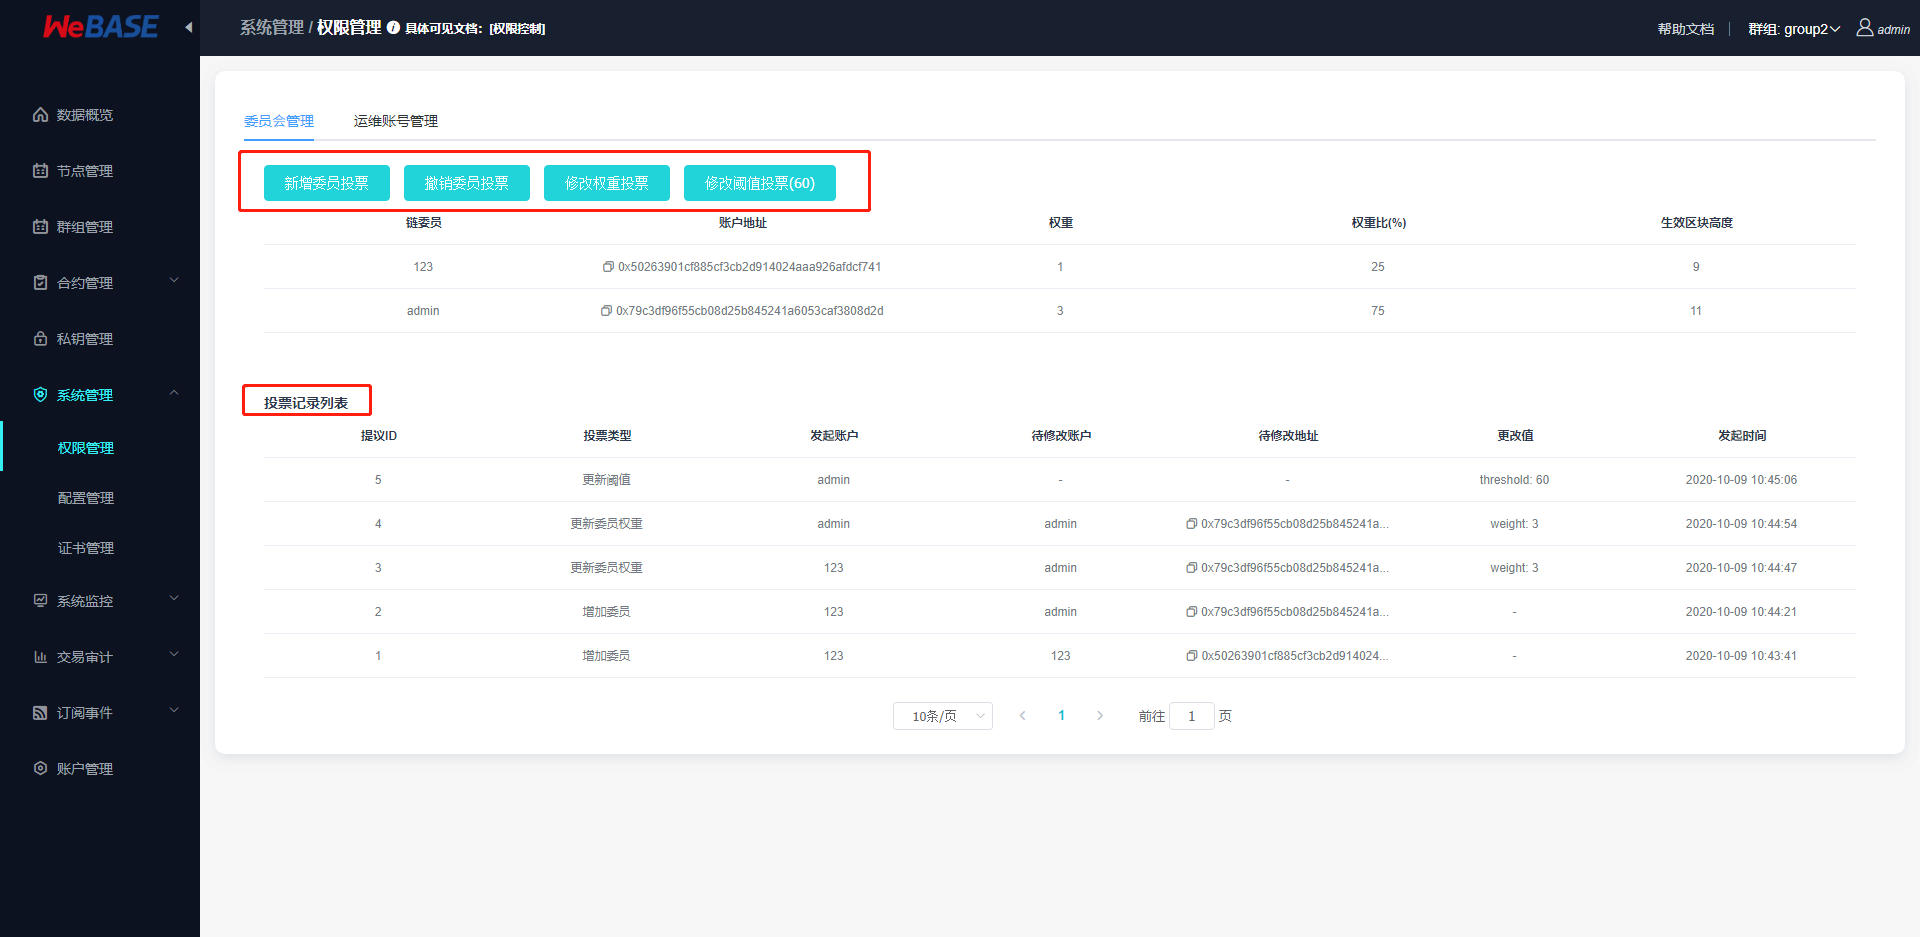The height and width of the screenshot is (937, 1920).
Task: Click the 合约管理 clipboard icon
Action: (40, 283)
